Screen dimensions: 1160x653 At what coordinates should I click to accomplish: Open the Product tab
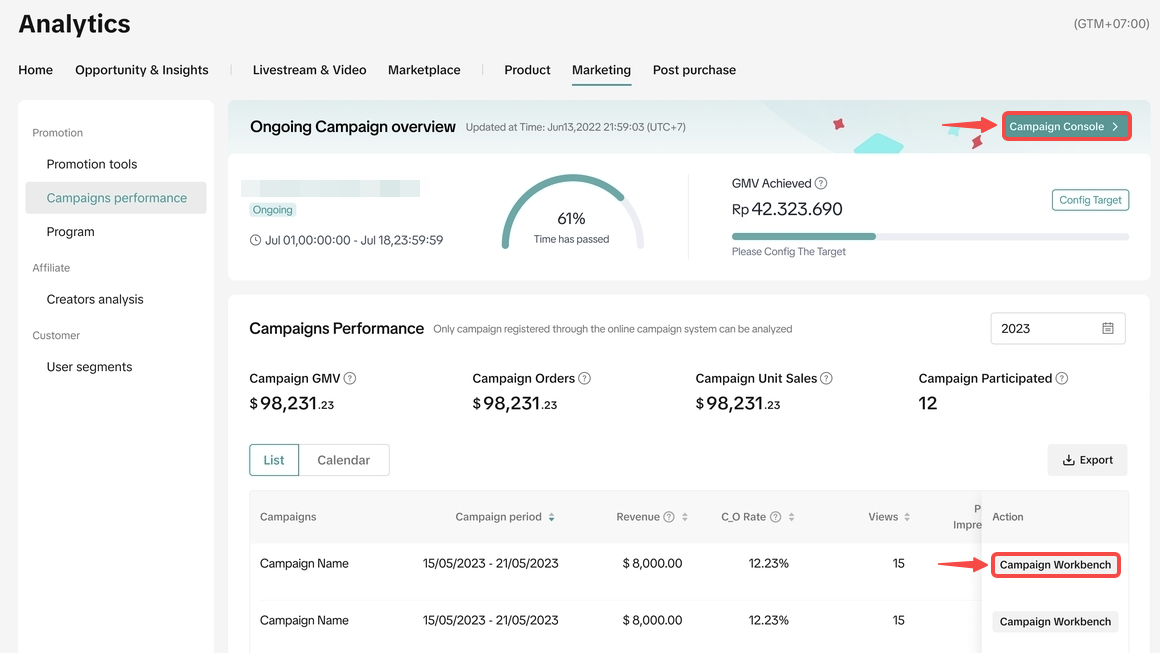tap(527, 70)
